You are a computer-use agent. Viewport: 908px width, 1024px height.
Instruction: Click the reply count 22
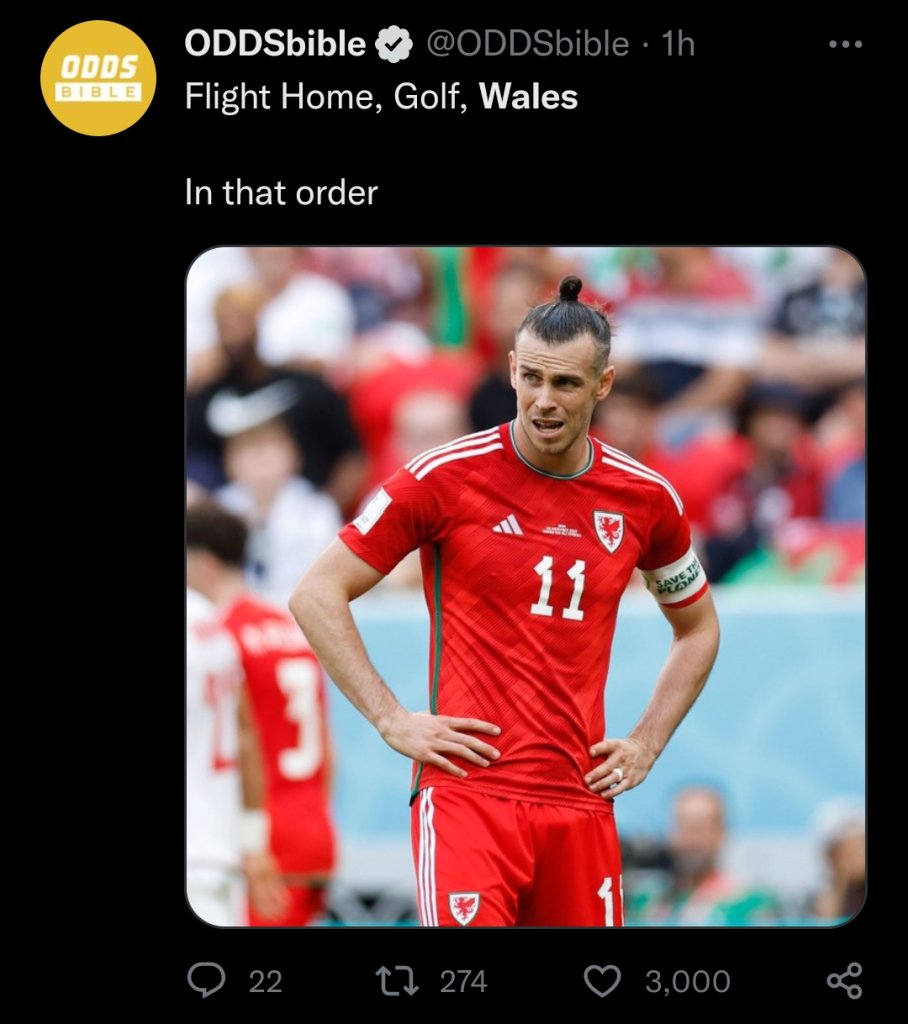click(x=266, y=981)
